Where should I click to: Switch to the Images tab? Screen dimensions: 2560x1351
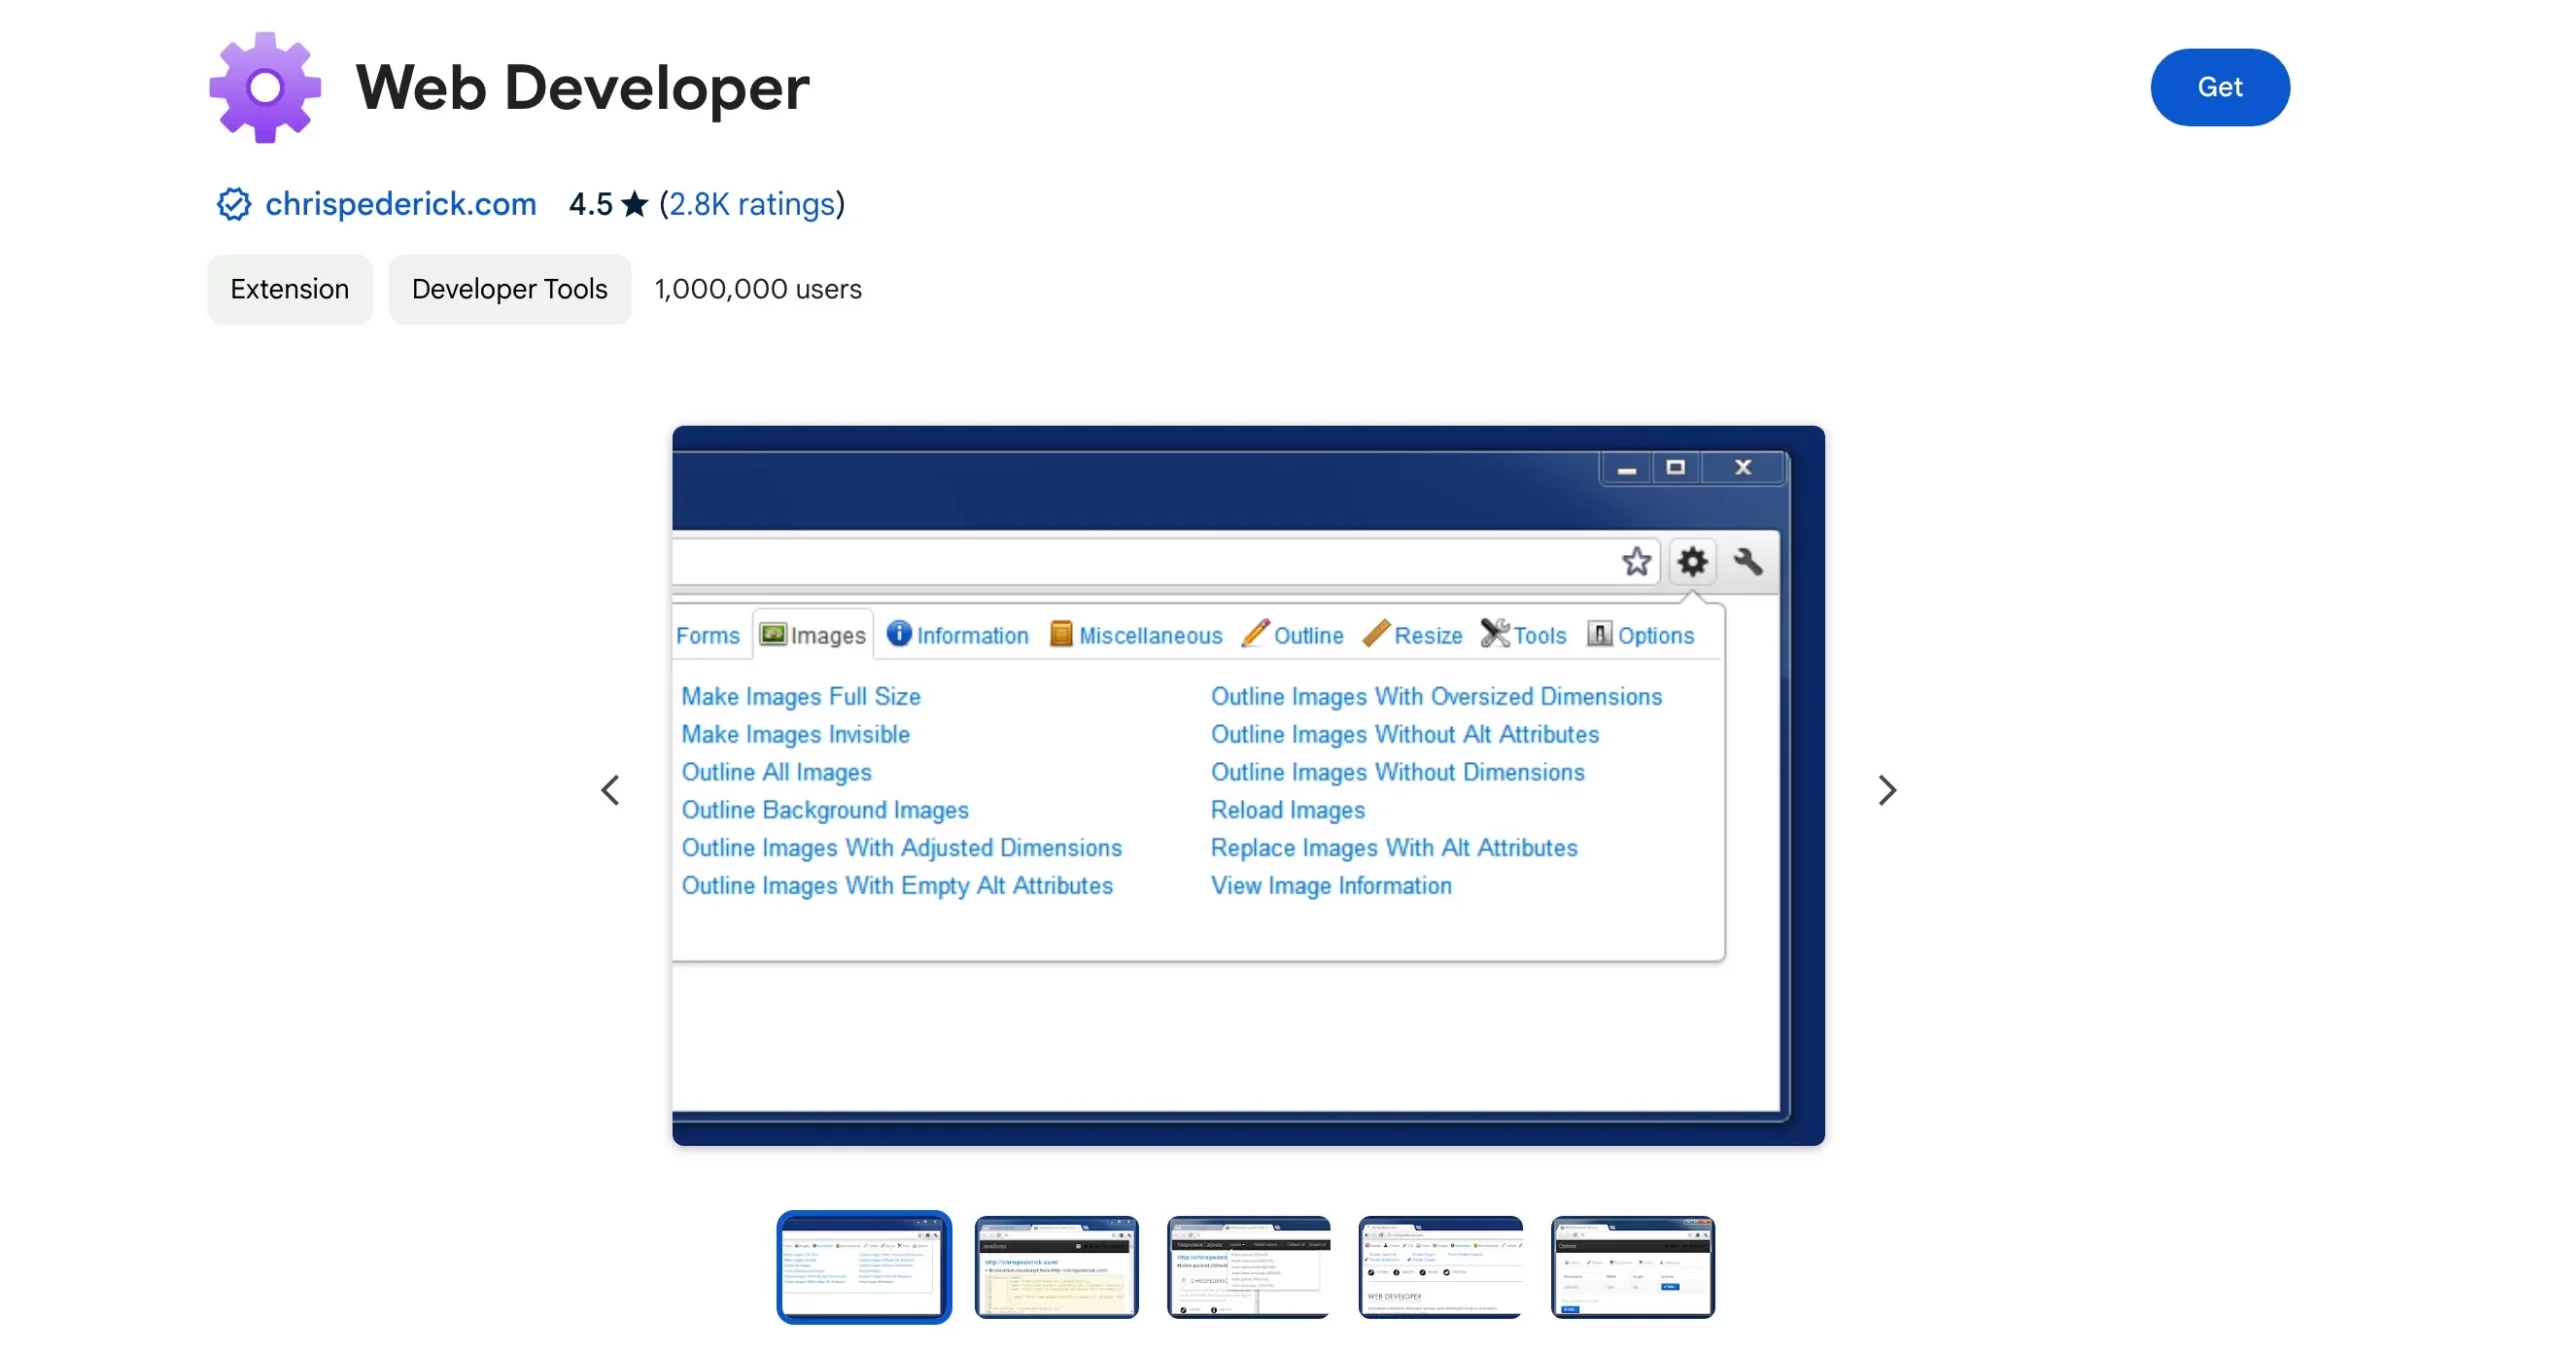click(813, 635)
